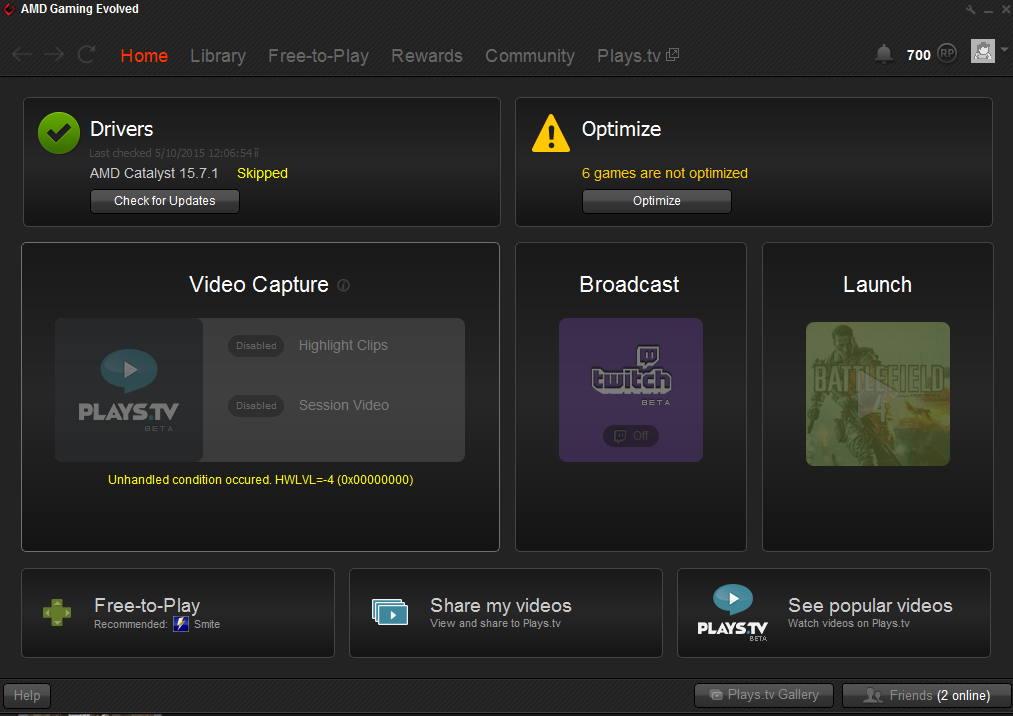Click the RP reward points badge
Image resolution: width=1013 pixels, height=716 pixels.
click(x=947, y=54)
